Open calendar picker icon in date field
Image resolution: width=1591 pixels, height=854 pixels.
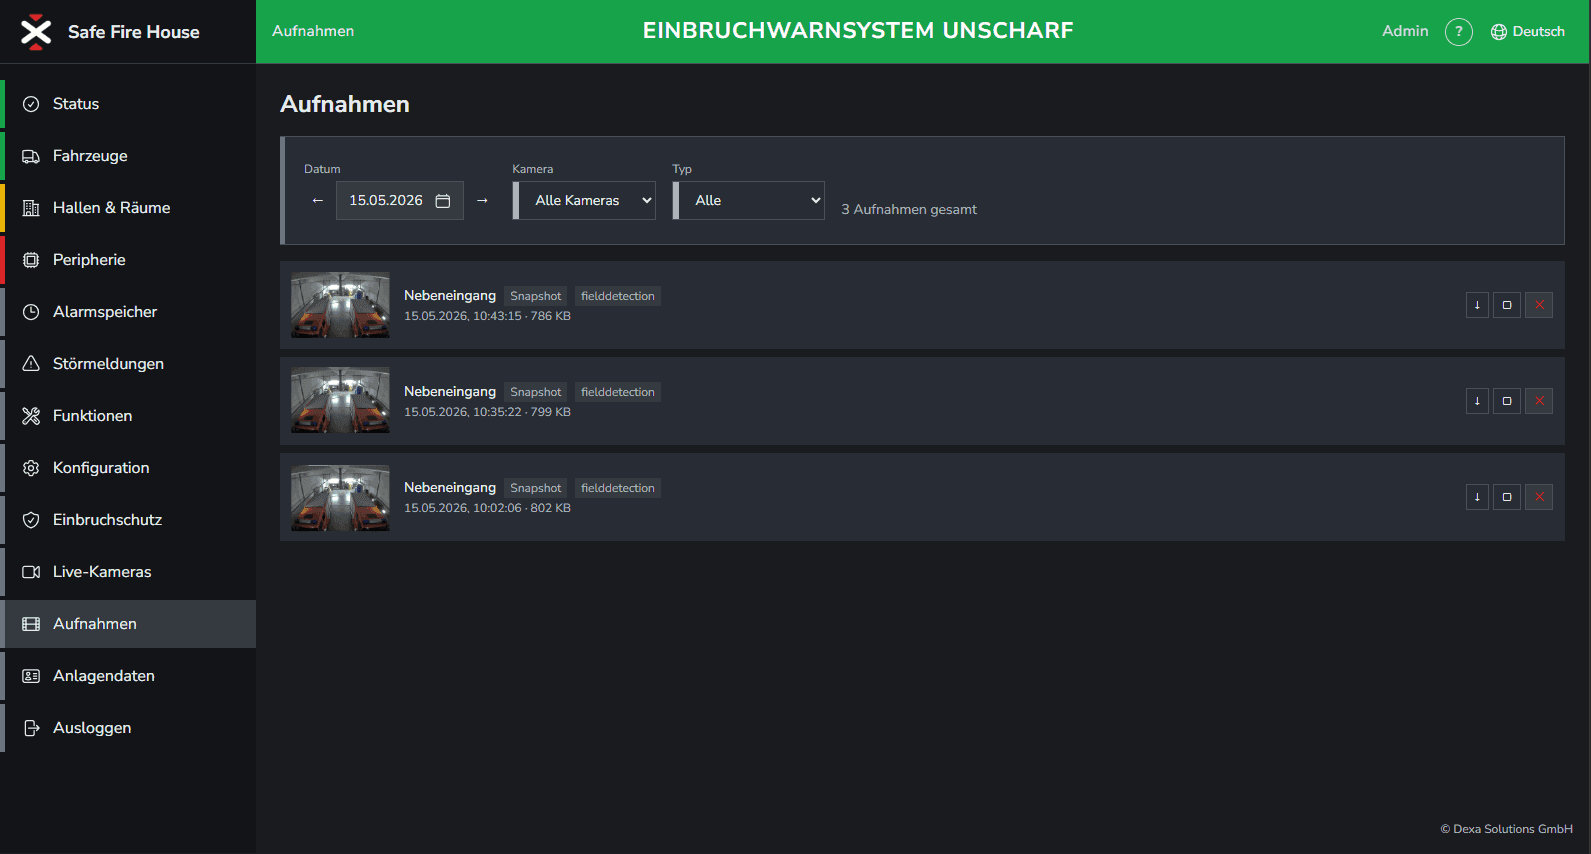click(x=443, y=201)
